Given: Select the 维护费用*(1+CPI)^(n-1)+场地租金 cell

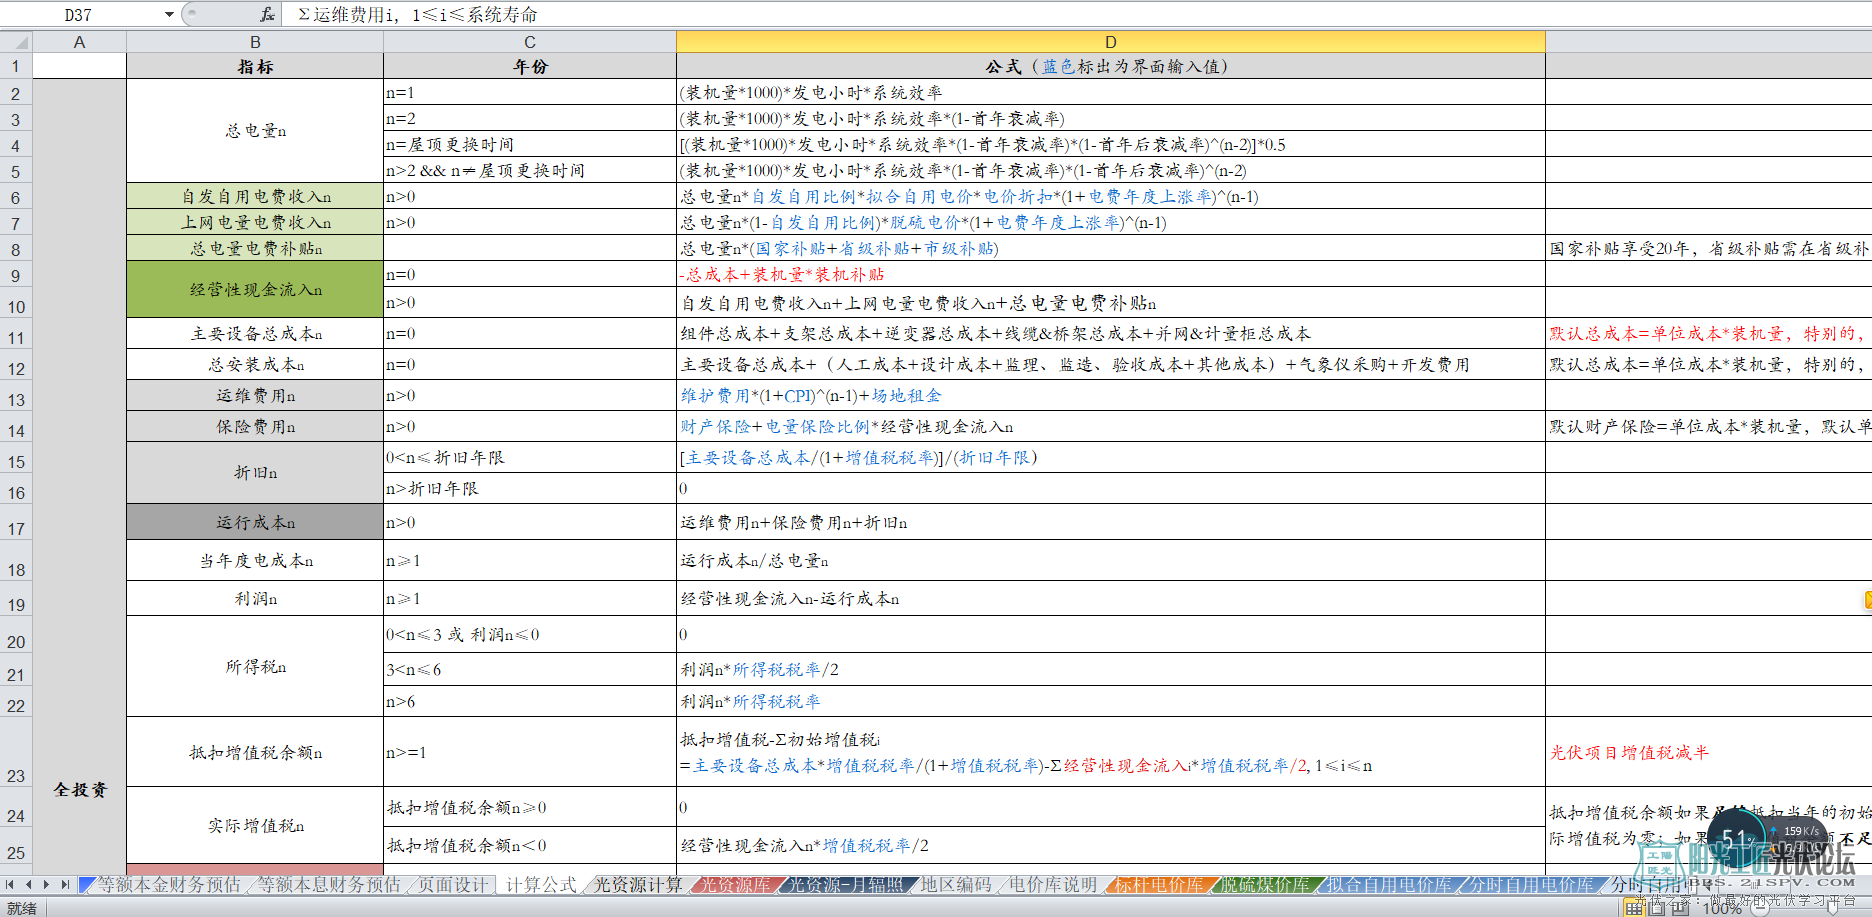Looking at the screenshot, I should click(1111, 395).
